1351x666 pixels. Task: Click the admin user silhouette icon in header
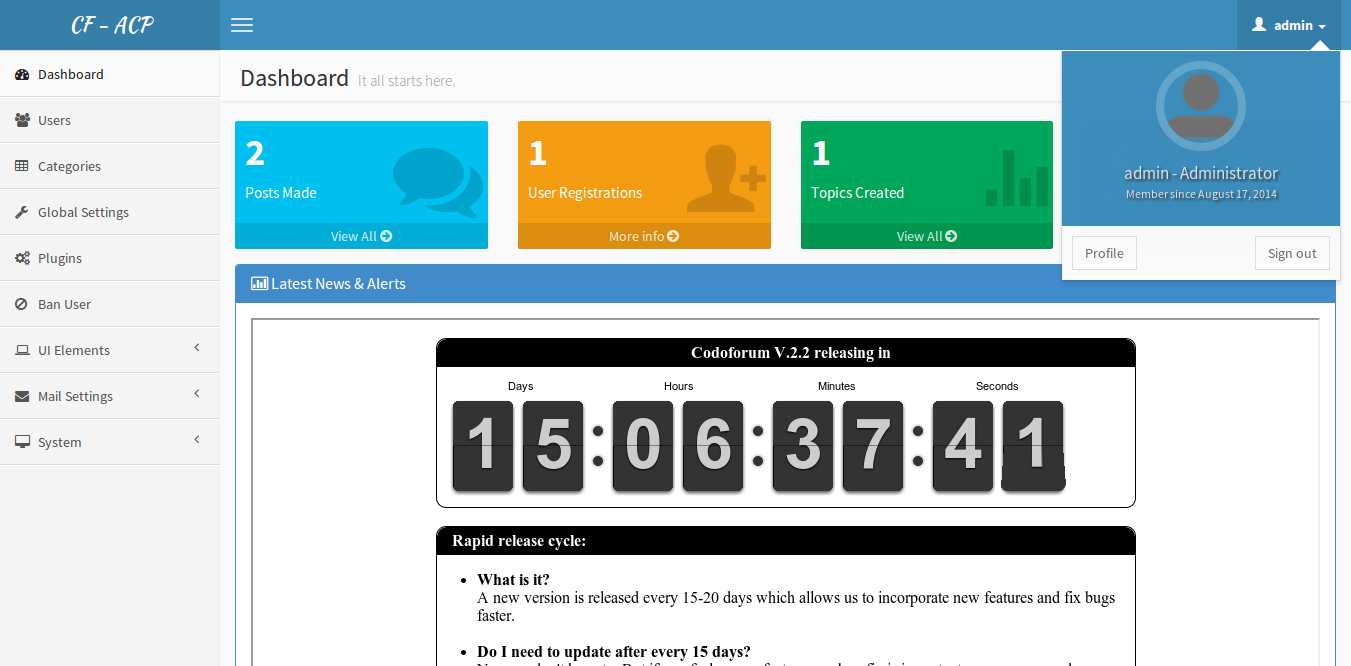click(1259, 25)
